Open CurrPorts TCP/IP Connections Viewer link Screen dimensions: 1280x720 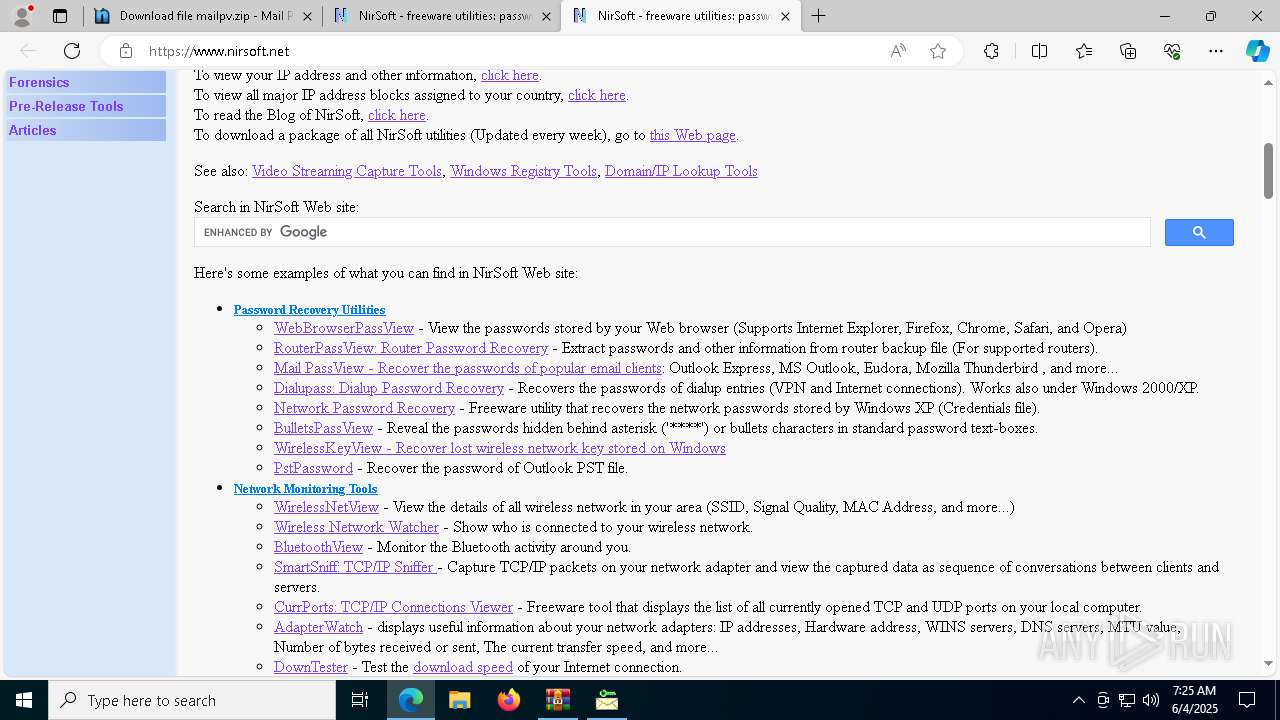(x=394, y=607)
